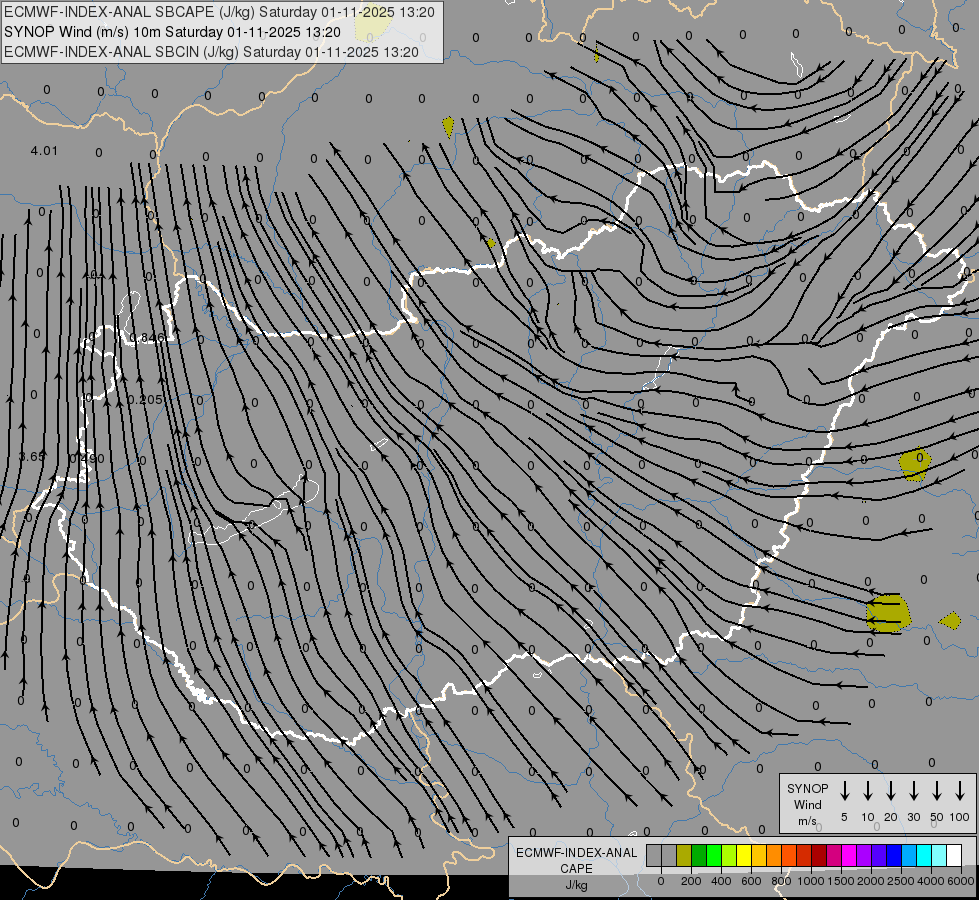Click the SBCAPE layer title line

click(219, 12)
